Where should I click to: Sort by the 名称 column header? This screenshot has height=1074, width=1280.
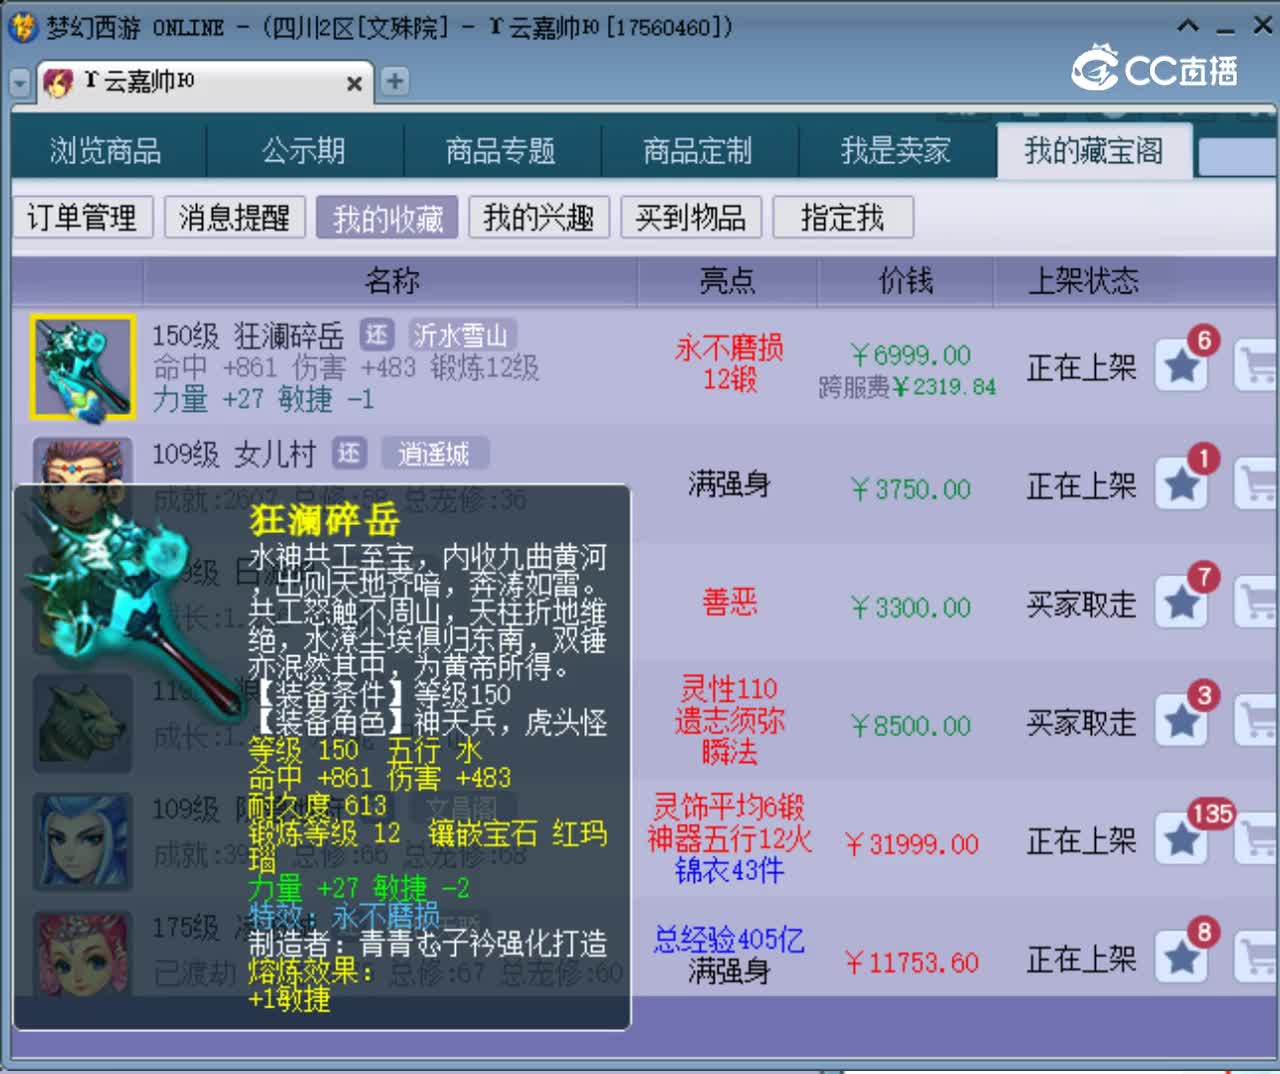(391, 281)
